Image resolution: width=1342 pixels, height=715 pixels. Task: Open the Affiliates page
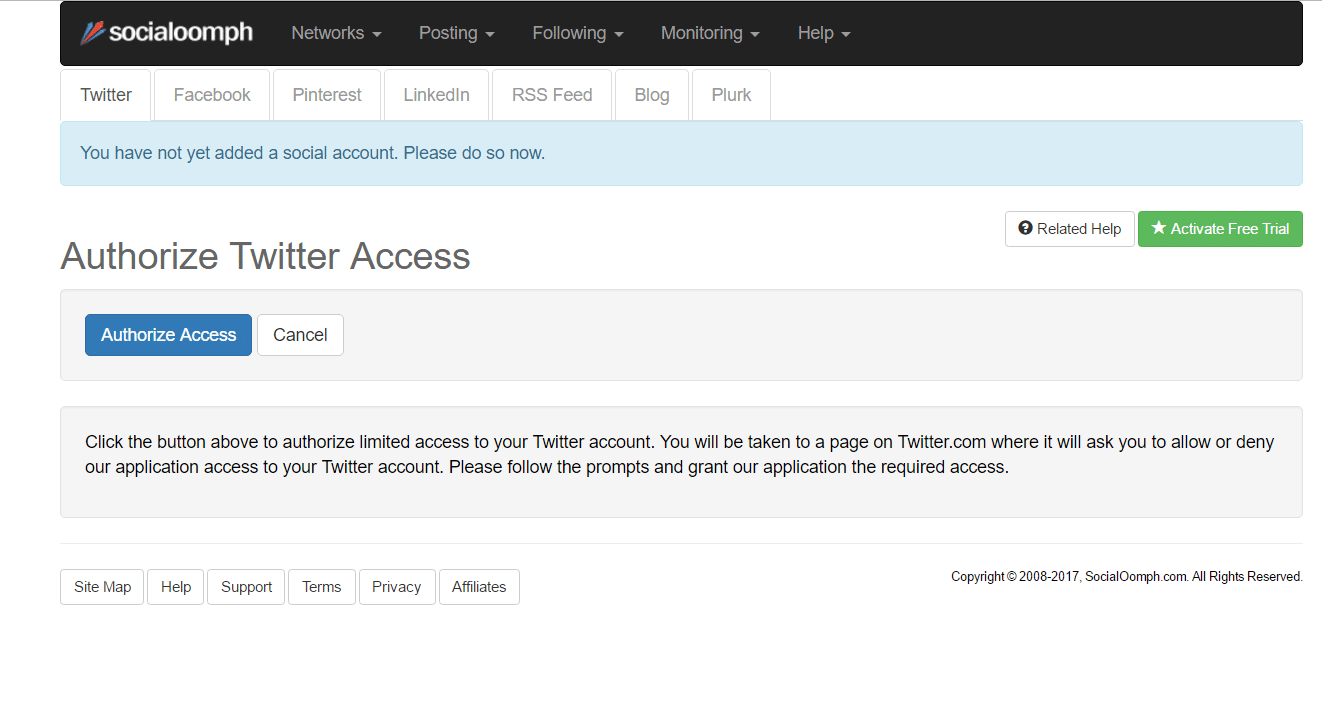pyautogui.click(x=479, y=587)
